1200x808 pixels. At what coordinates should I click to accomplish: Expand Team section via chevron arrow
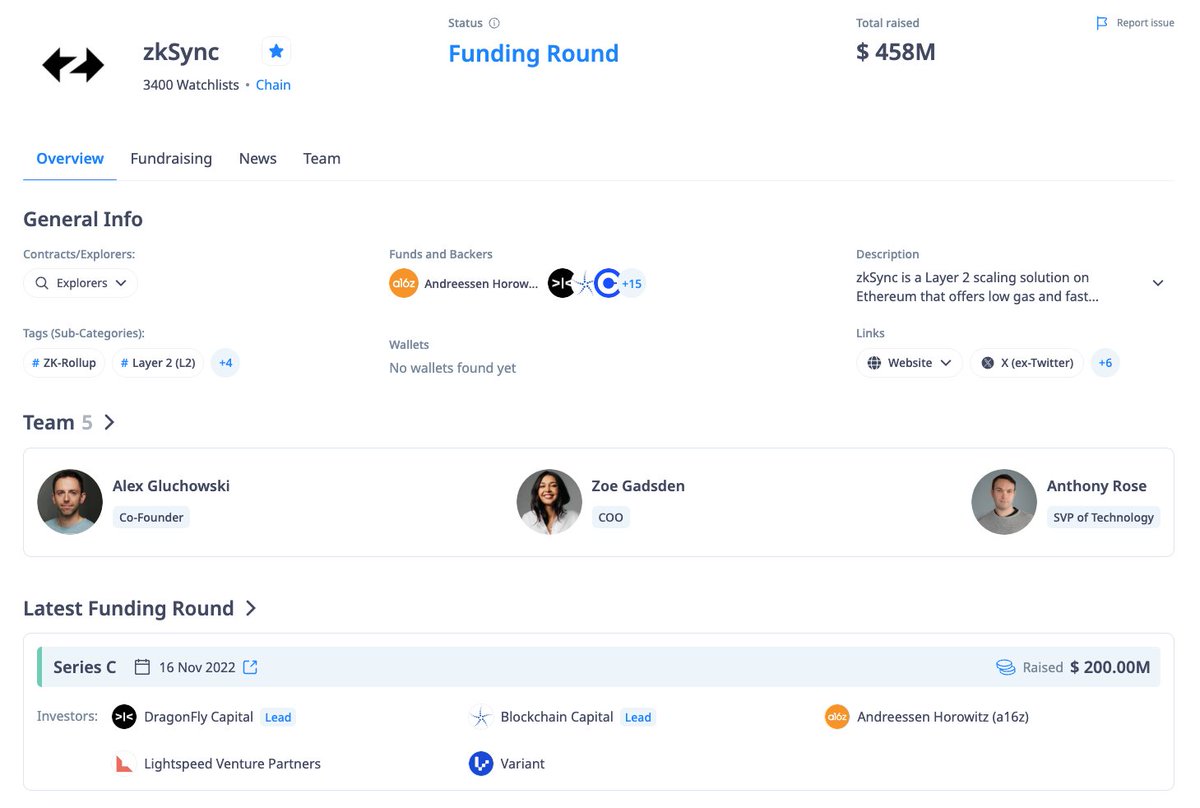click(110, 423)
